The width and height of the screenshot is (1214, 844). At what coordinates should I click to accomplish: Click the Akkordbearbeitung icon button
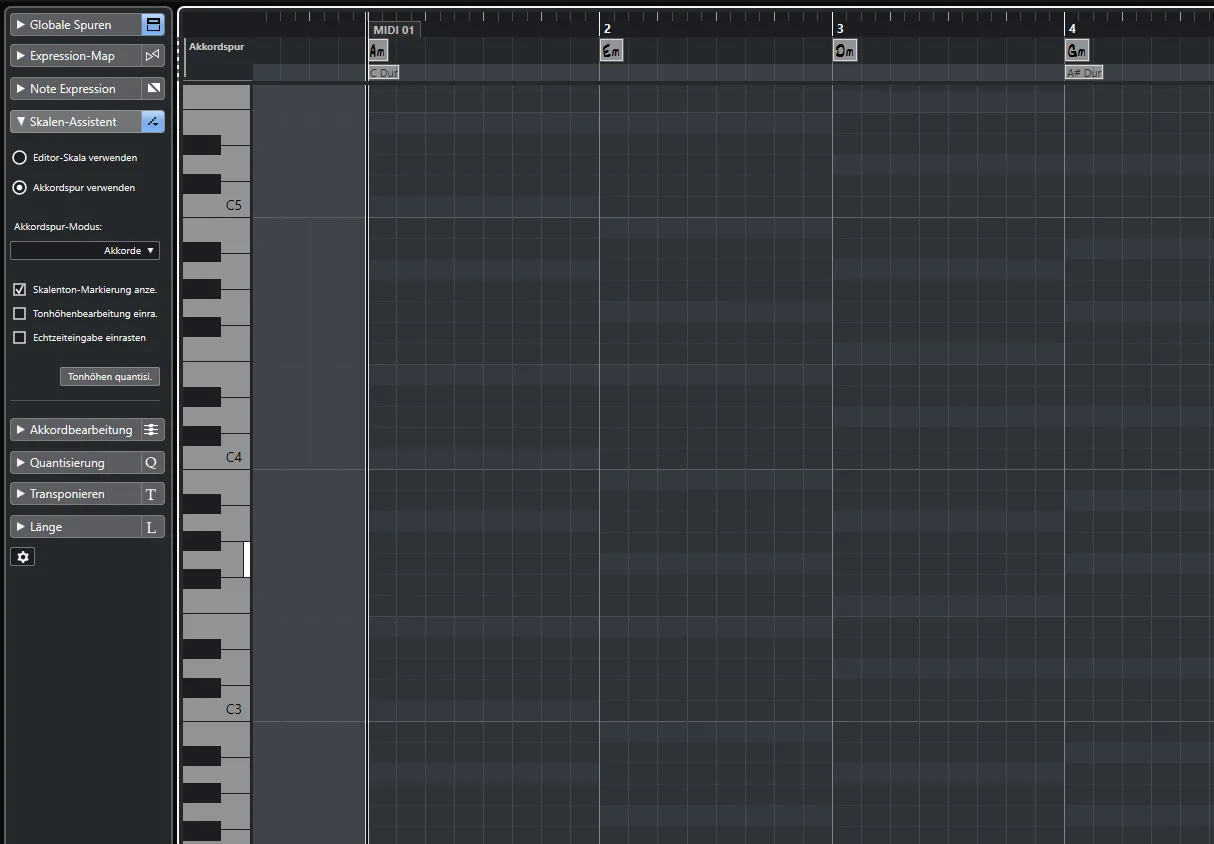coord(152,430)
